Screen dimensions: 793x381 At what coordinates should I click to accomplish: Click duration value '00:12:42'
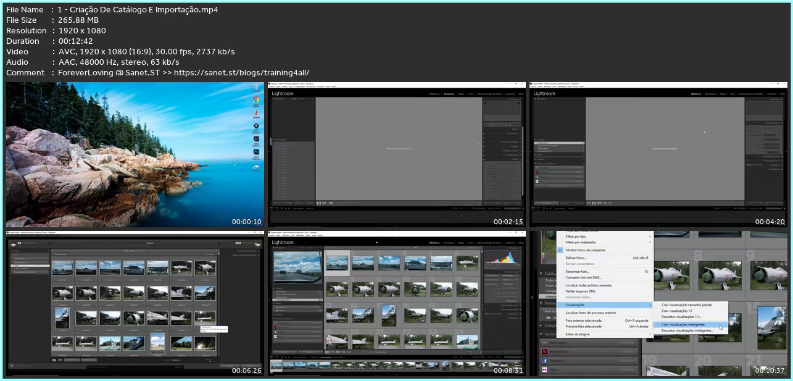[x=76, y=41]
